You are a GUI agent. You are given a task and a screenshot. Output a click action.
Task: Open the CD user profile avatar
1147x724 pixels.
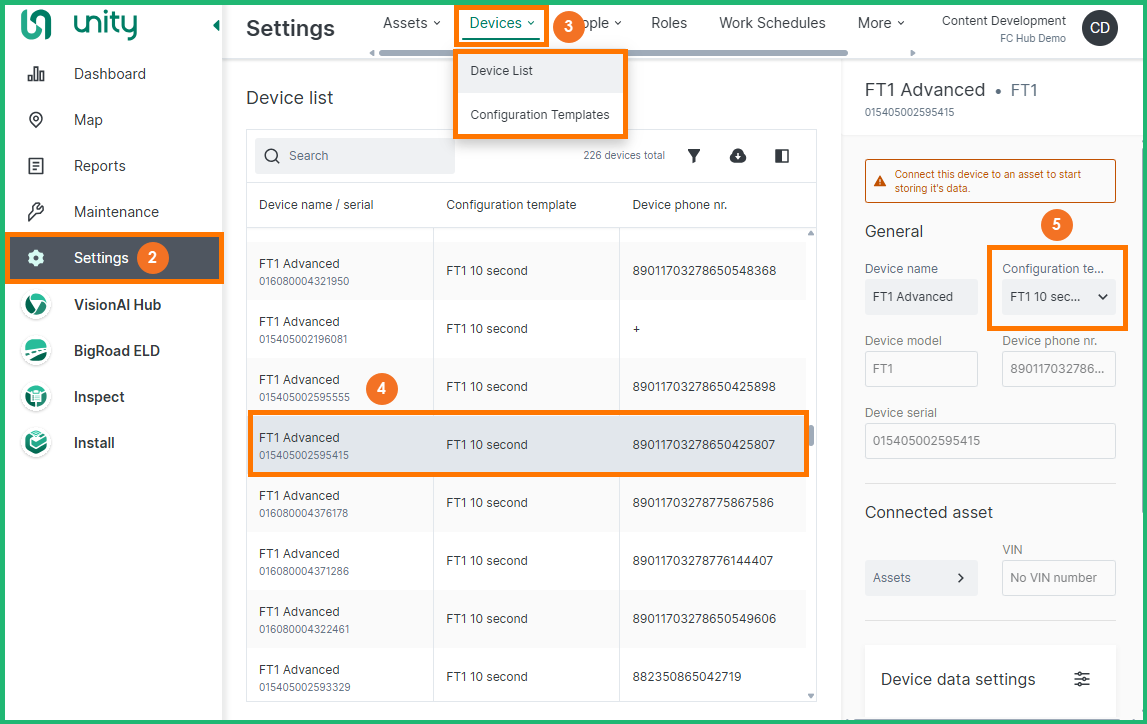[1099, 28]
